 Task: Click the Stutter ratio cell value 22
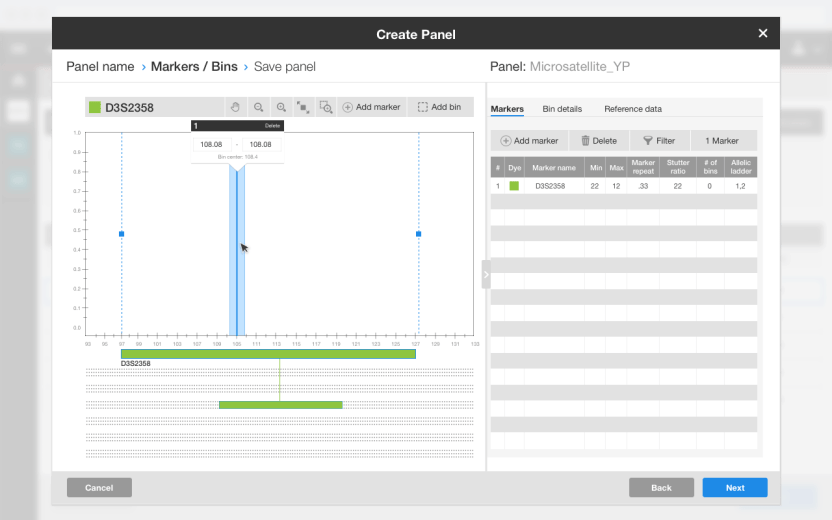(x=678, y=186)
